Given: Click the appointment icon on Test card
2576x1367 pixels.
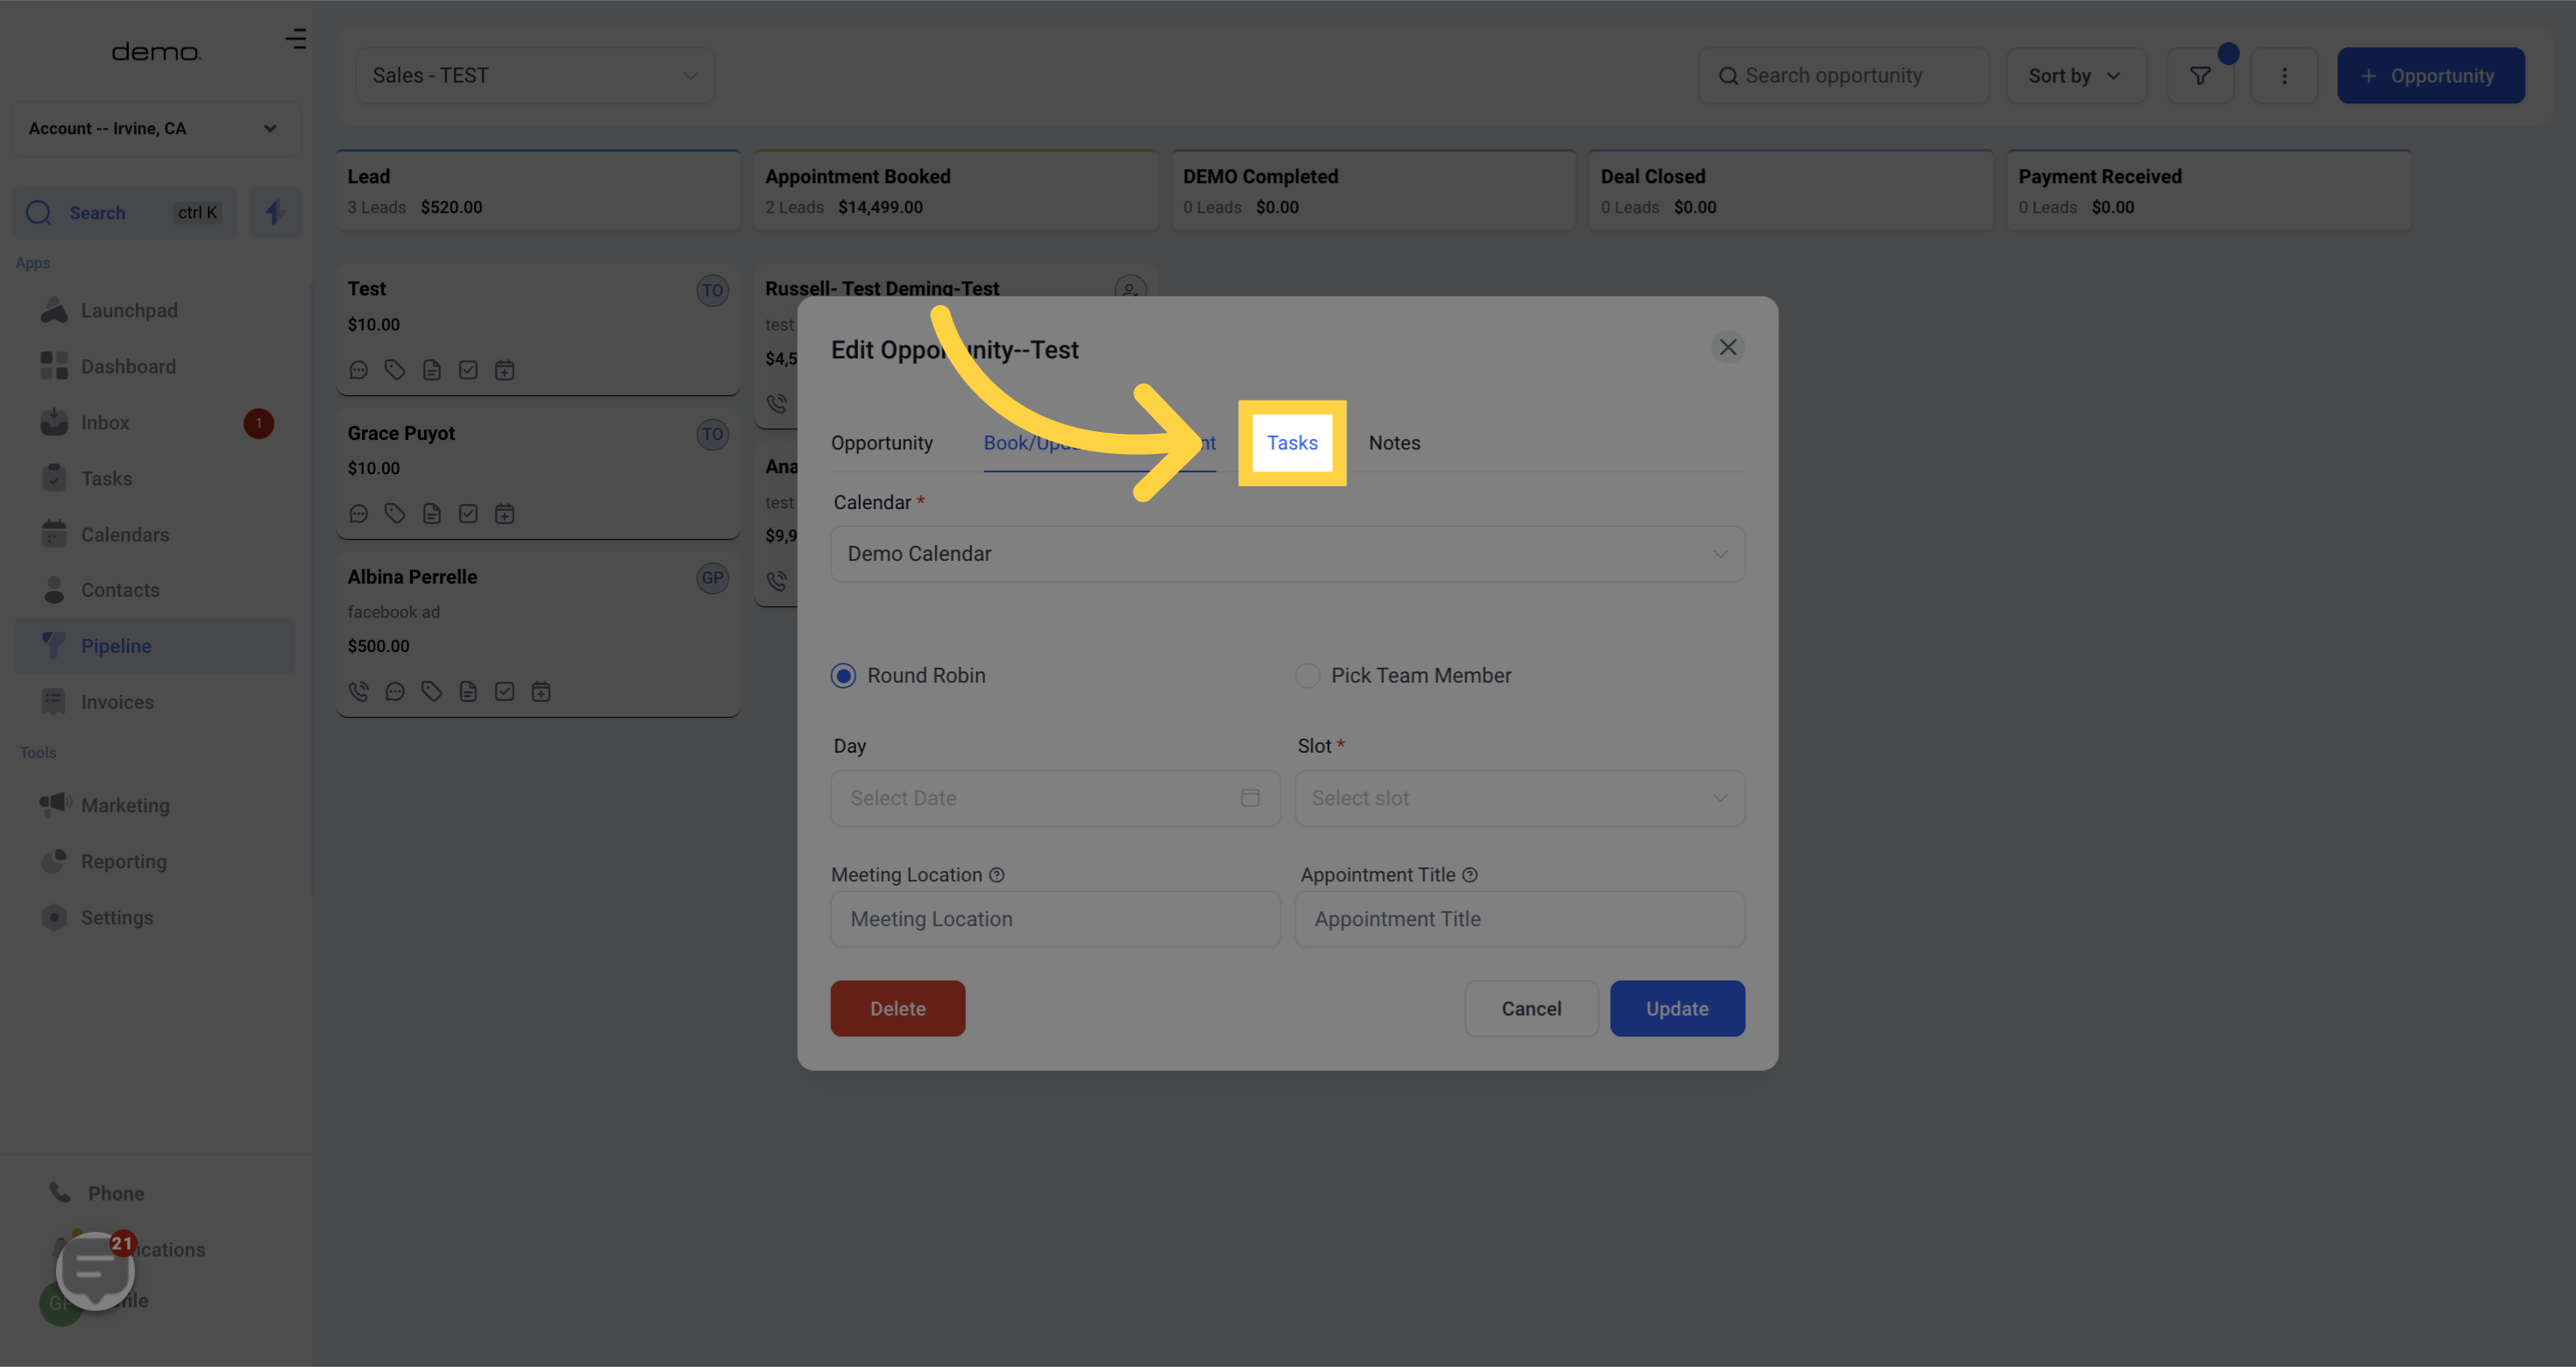Looking at the screenshot, I should tap(504, 371).
